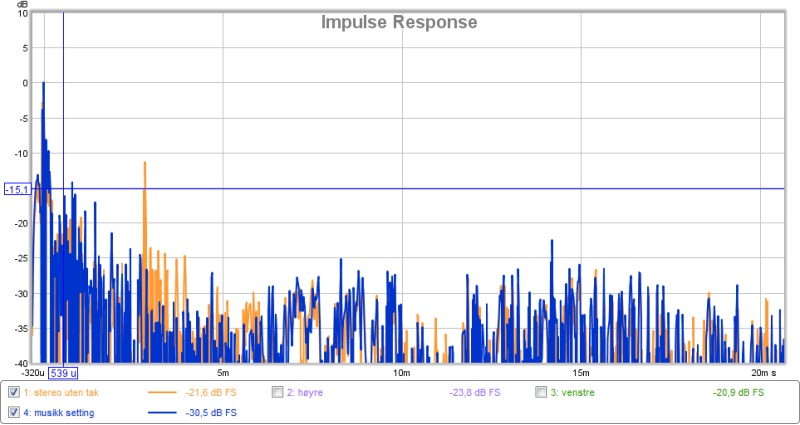
Task: Click the -30,5 dB FS value
Action: (x=211, y=412)
